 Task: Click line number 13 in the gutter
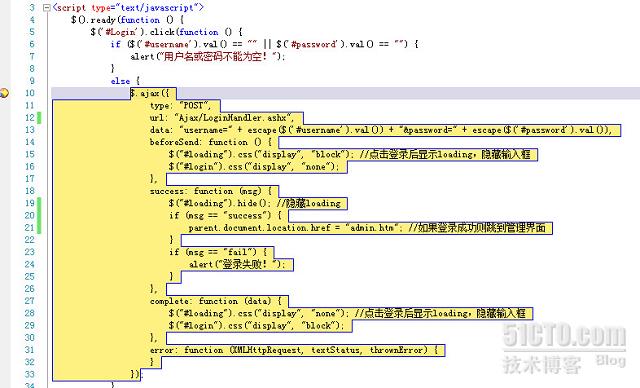(x=30, y=130)
